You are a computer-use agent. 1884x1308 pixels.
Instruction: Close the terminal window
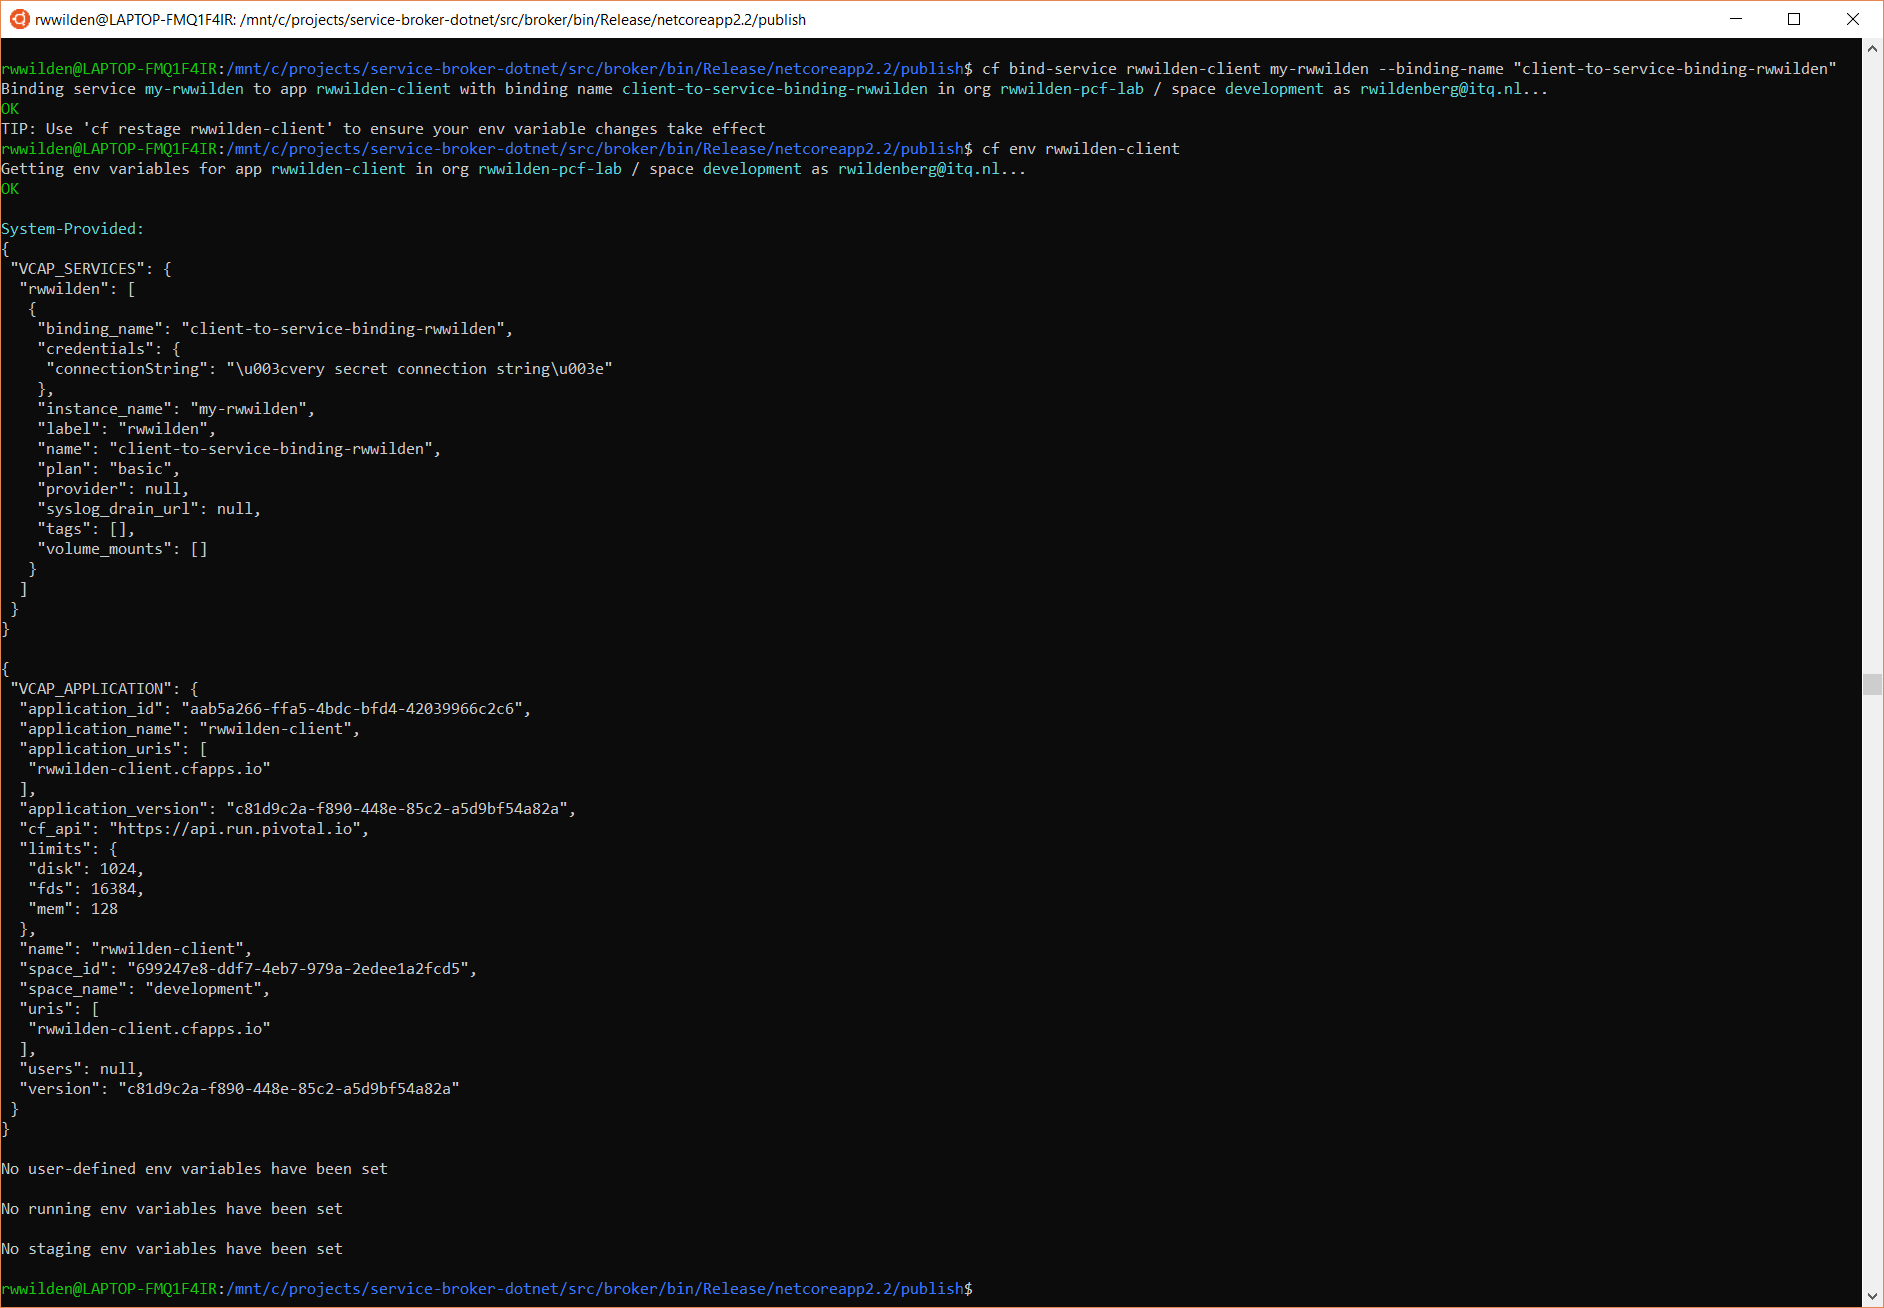(1852, 19)
